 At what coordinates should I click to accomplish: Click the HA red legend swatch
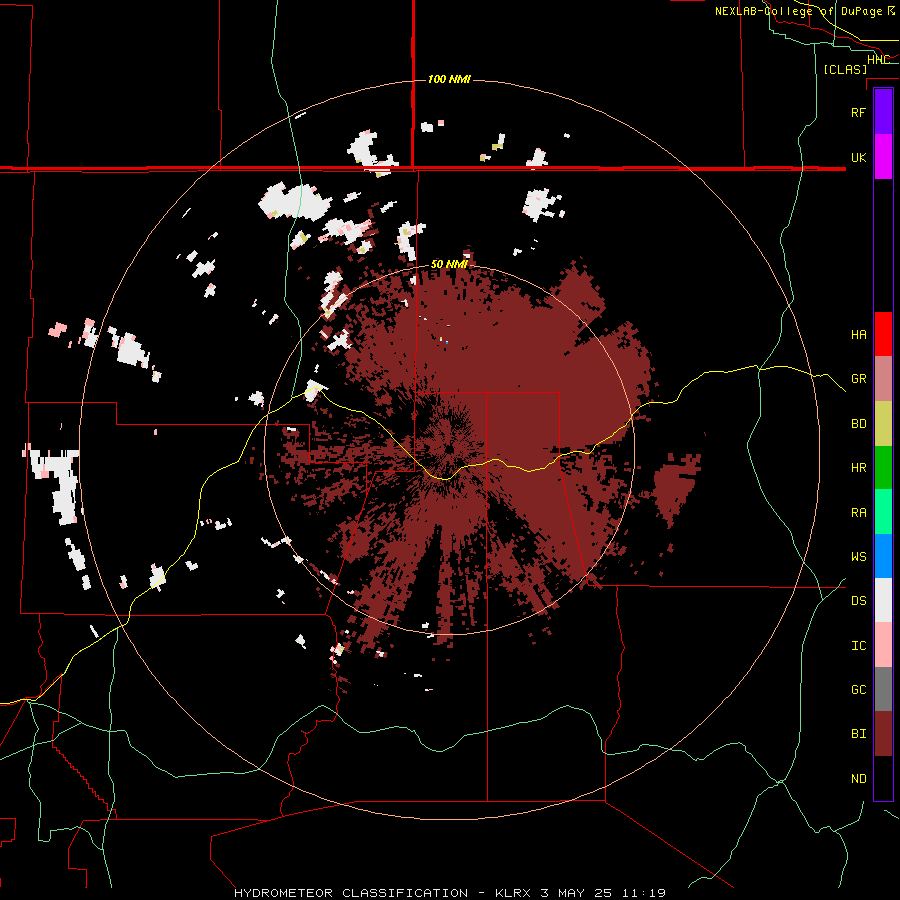pyautogui.click(x=883, y=334)
